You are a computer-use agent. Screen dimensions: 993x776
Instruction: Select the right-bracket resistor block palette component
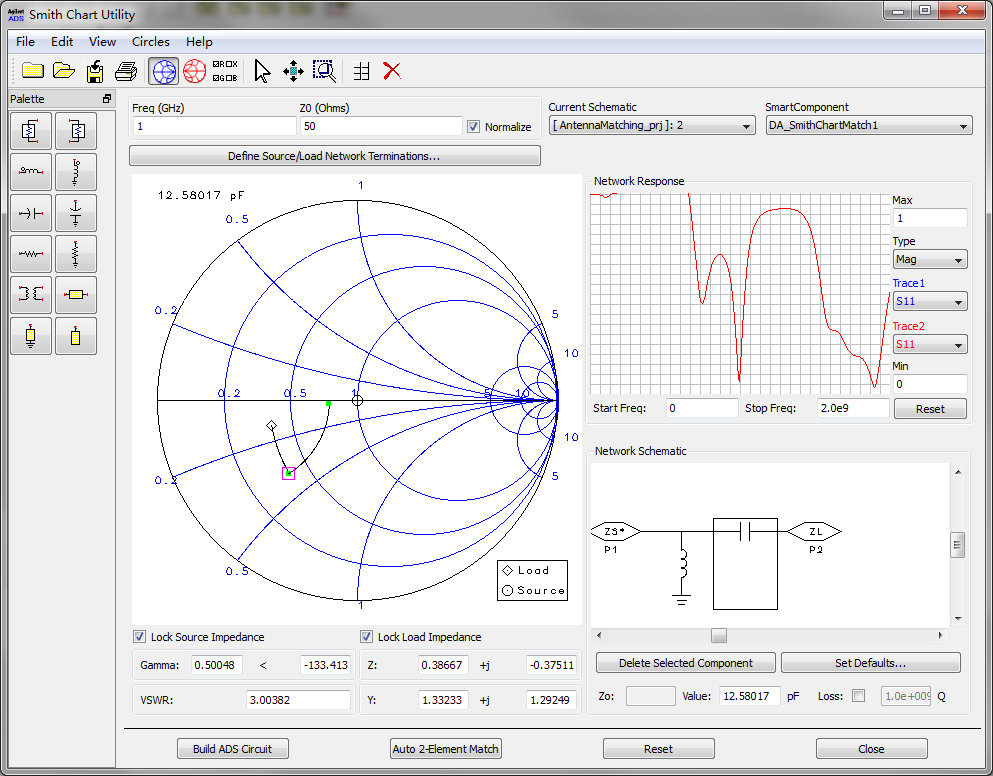point(76,131)
